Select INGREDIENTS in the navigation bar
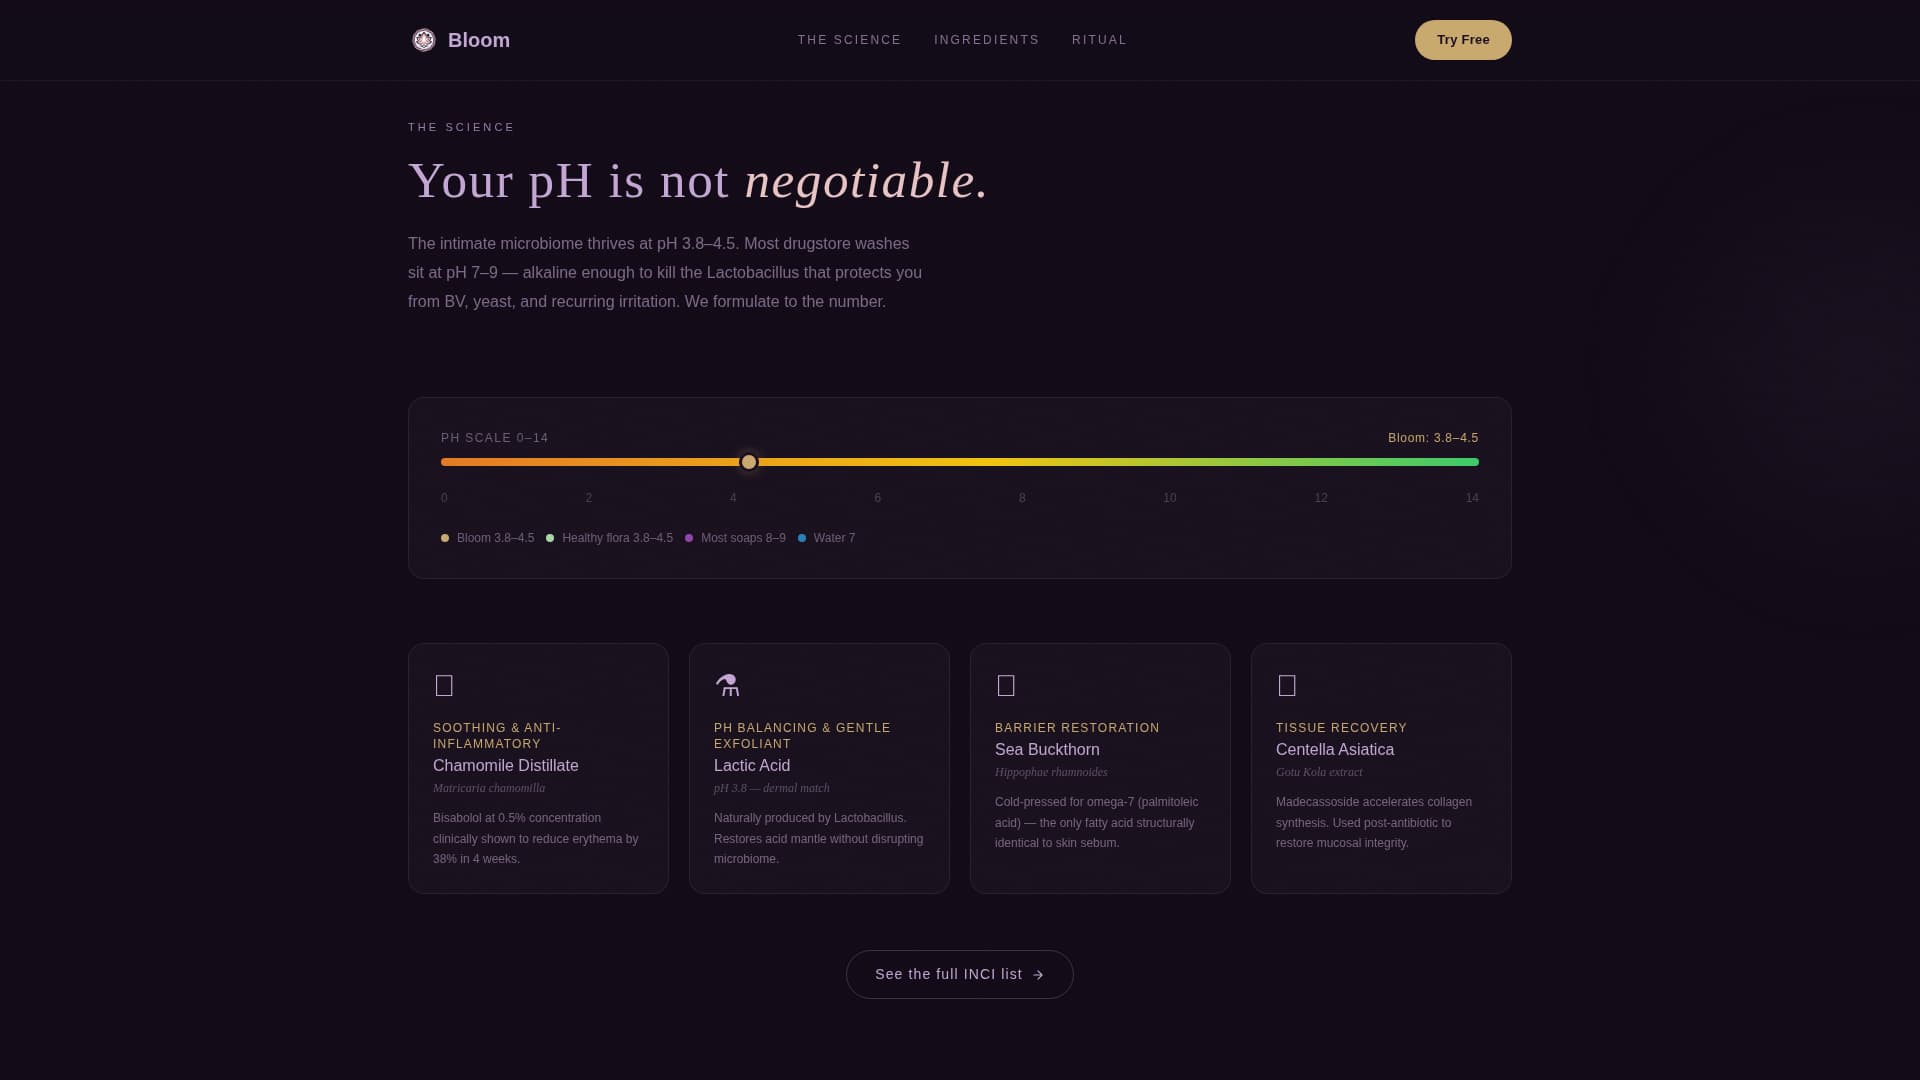Image resolution: width=1920 pixels, height=1080 pixels. tap(986, 40)
